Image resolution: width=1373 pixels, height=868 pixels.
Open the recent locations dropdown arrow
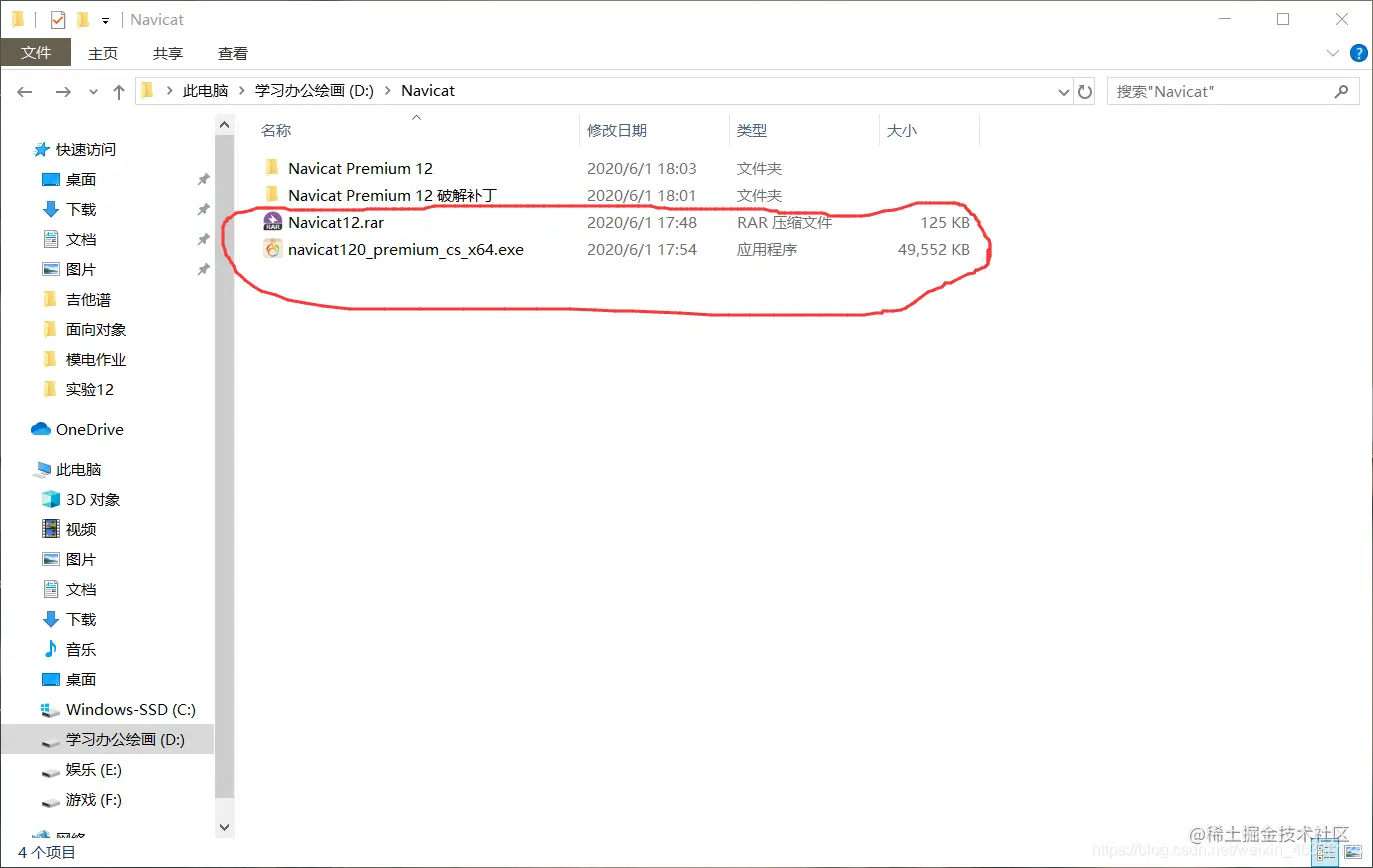coord(94,91)
